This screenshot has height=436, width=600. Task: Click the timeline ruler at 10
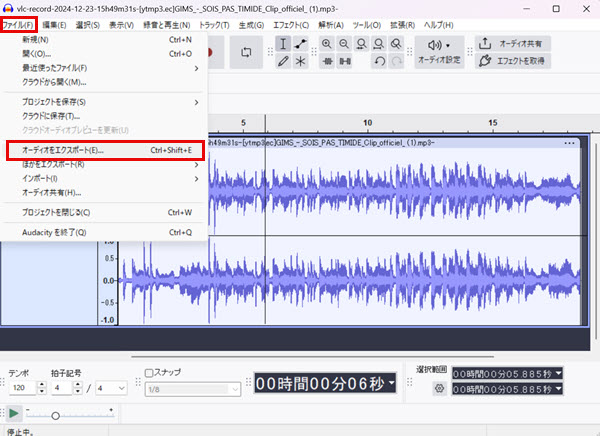click(x=367, y=123)
